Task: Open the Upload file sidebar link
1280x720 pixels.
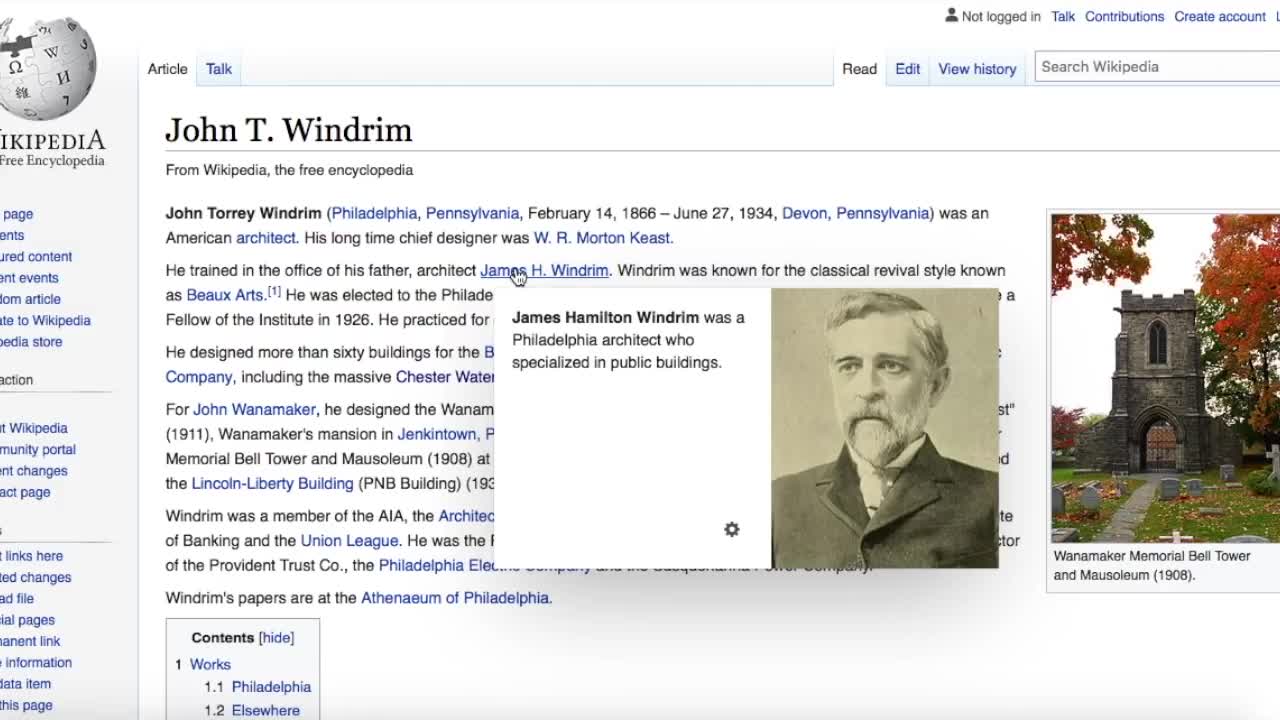Action: (x=17, y=598)
